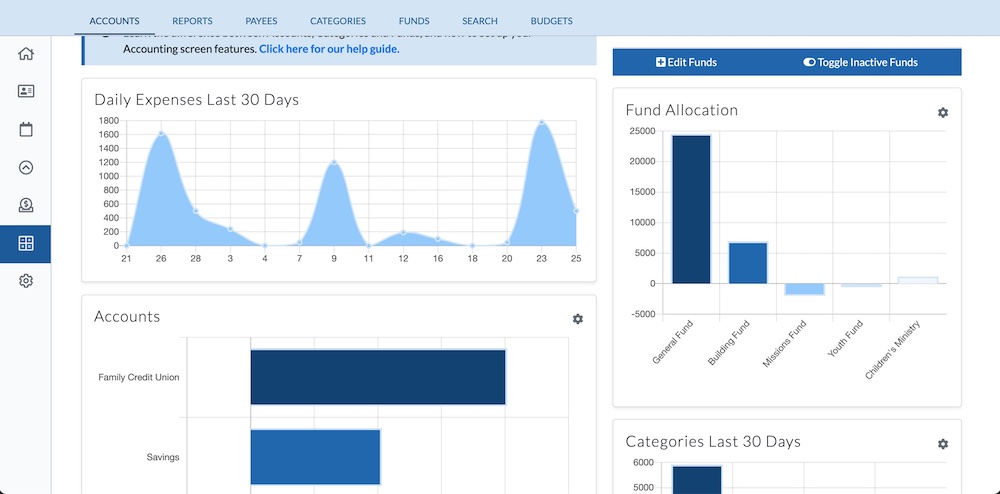Viewport: 1000px width, 494px height.
Task: Click the data point at day 9
Action: (334, 163)
